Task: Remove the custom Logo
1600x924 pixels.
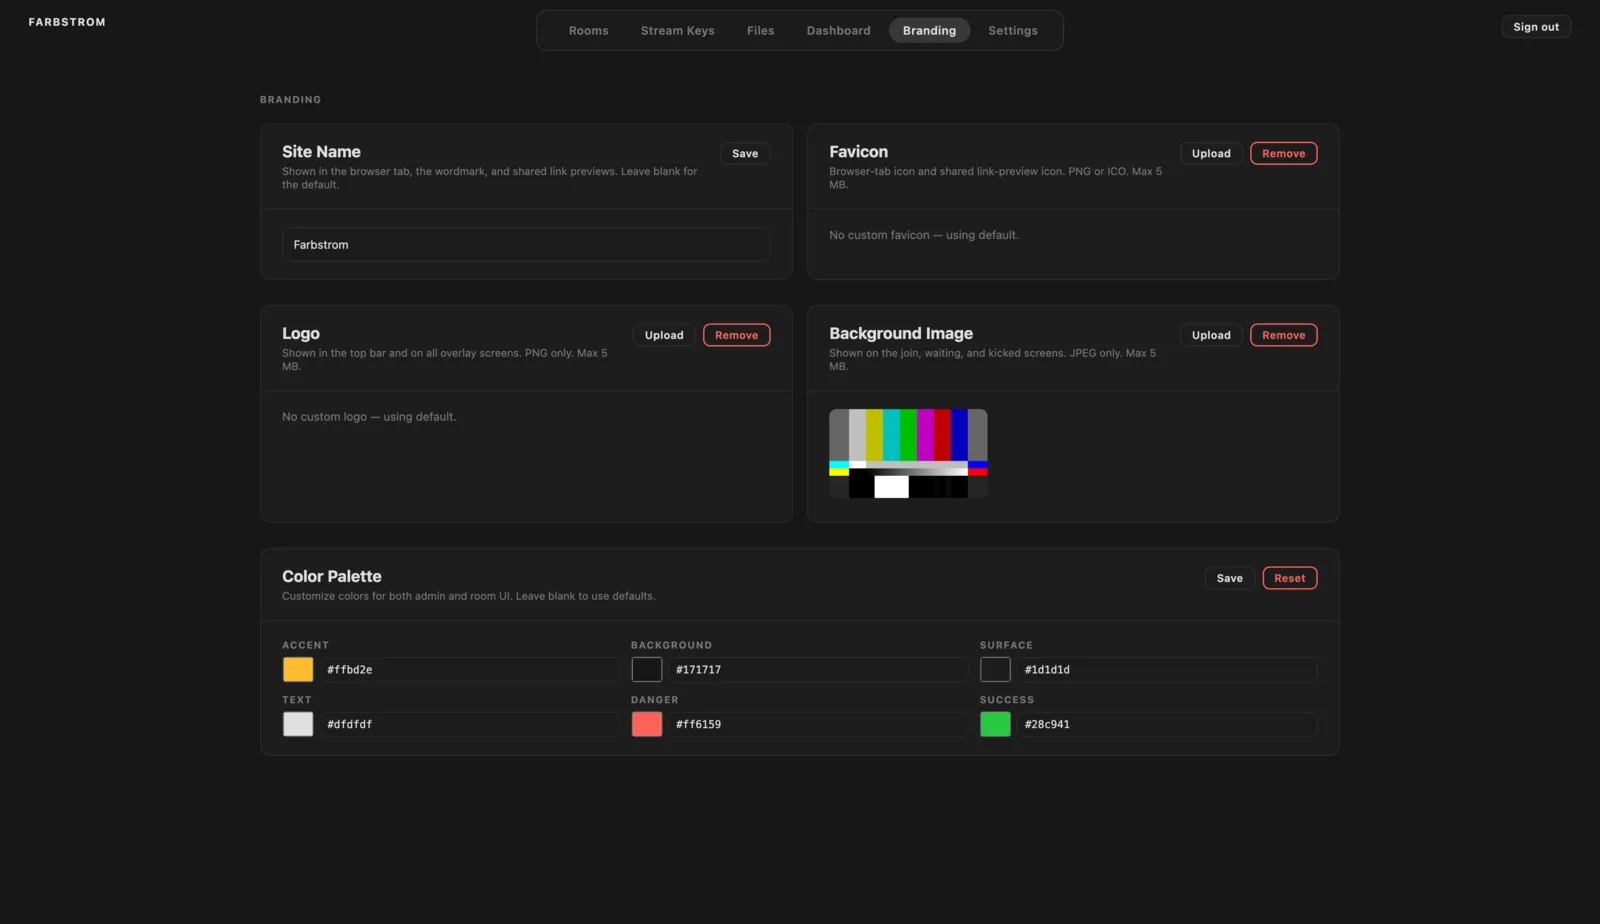Action: pyautogui.click(x=736, y=335)
